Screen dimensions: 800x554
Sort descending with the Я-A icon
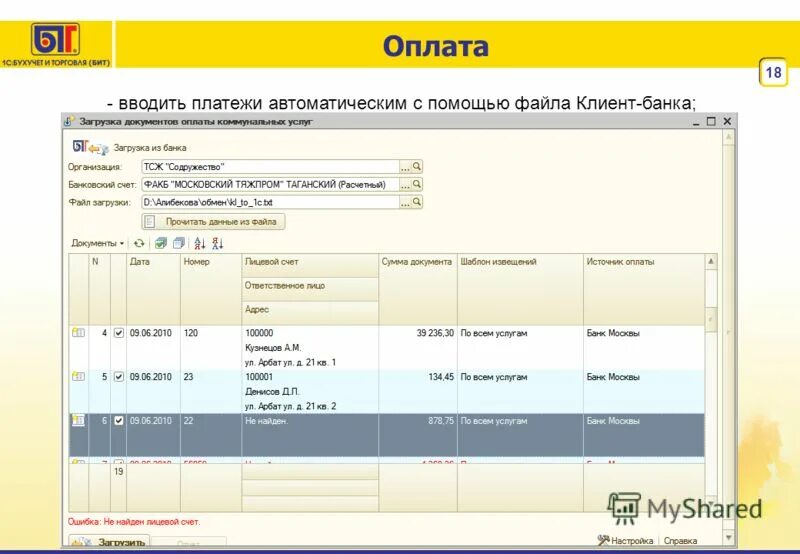(218, 243)
